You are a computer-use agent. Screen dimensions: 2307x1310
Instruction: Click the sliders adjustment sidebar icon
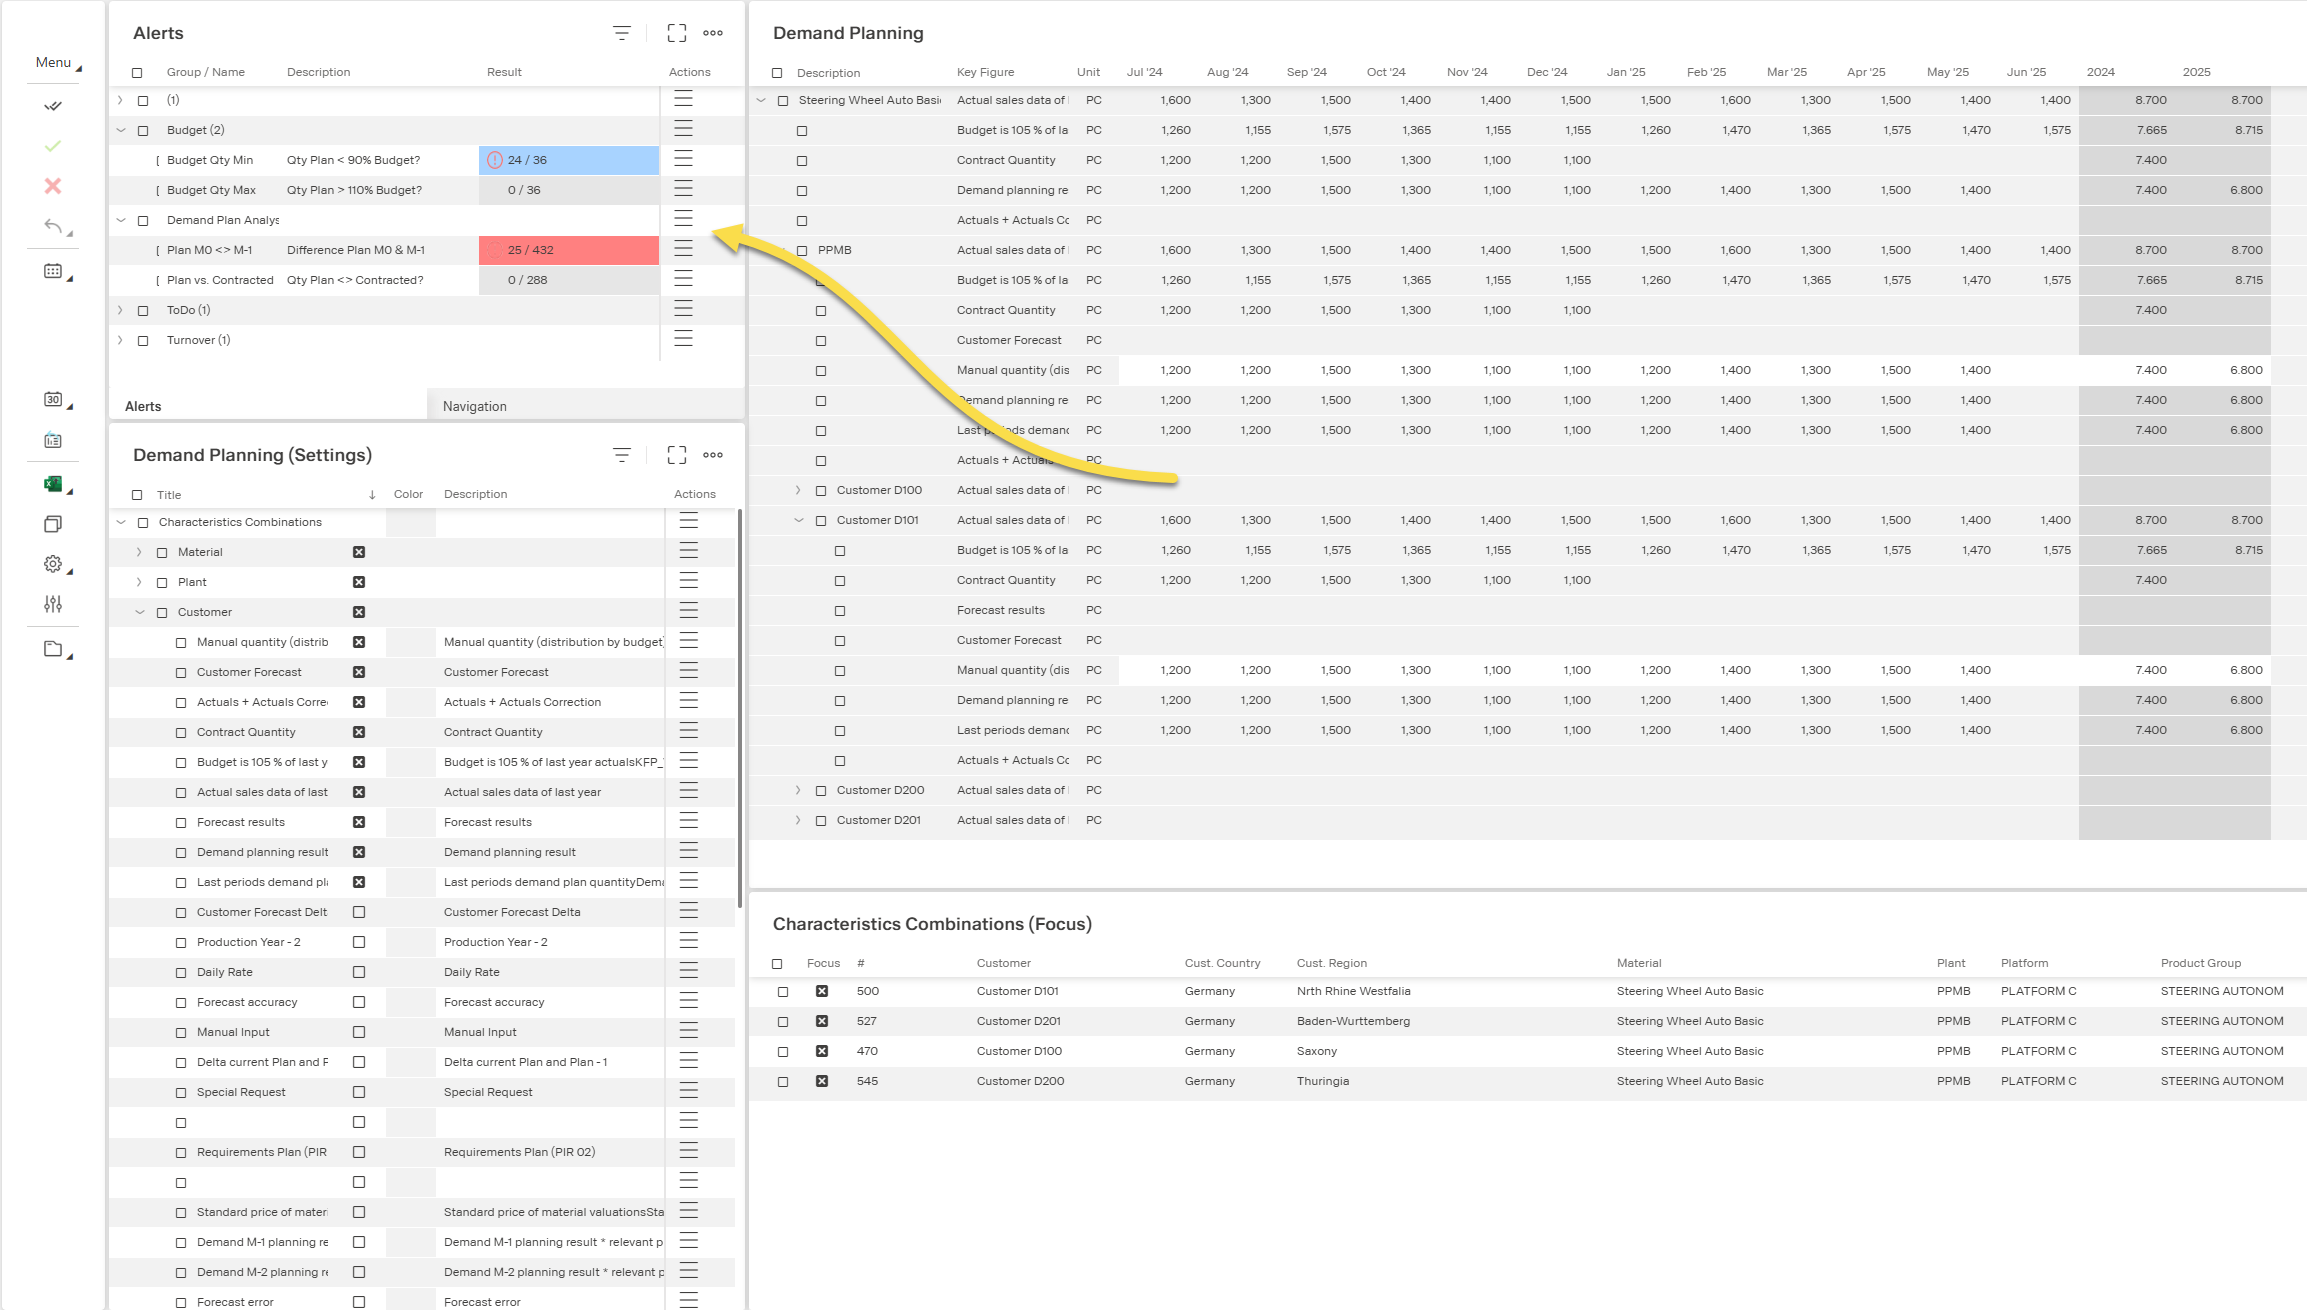pyautogui.click(x=53, y=604)
